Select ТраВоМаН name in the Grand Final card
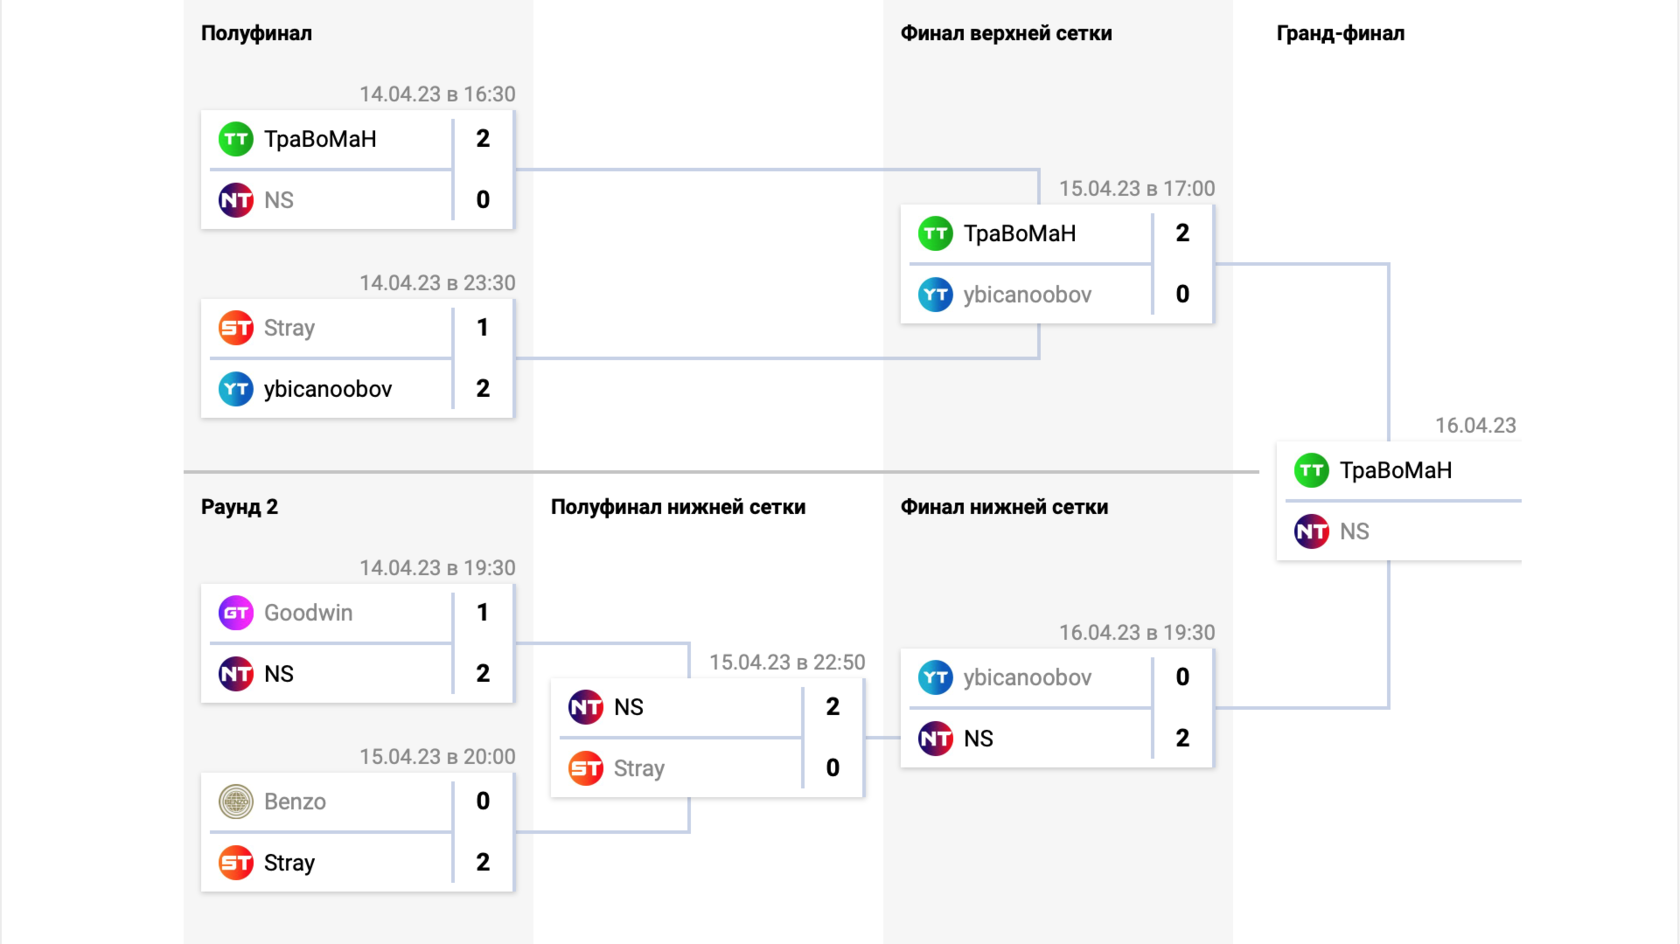The height and width of the screenshot is (944, 1680). (x=1395, y=470)
